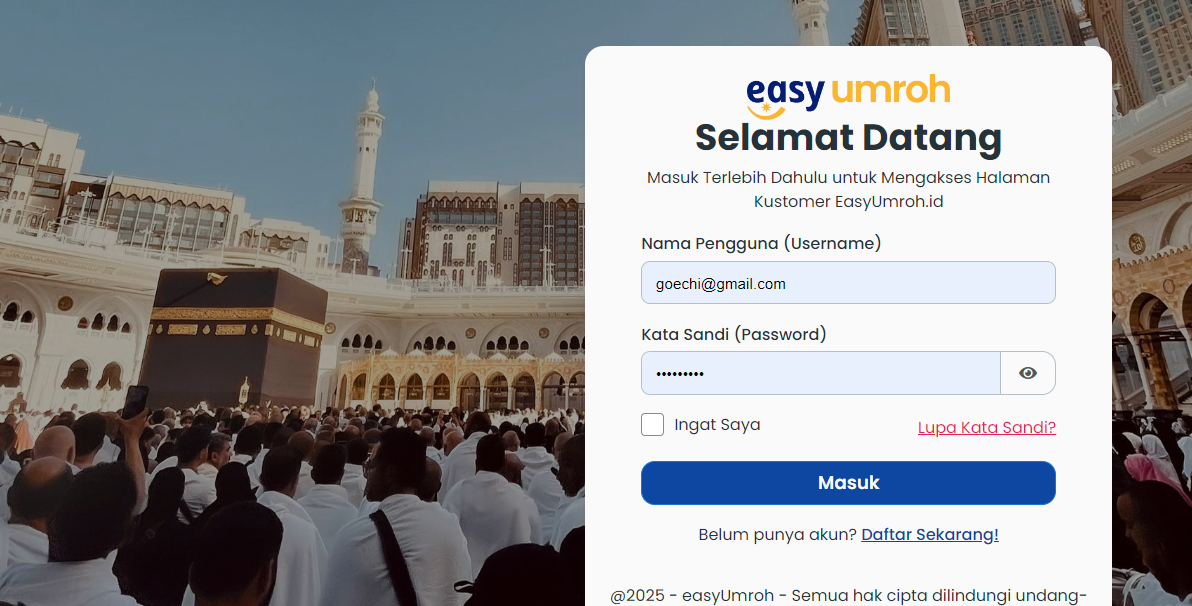Click the Masuk Terlebih Dahulu subtitle text
Viewport: 1192px width, 606px height.
(x=848, y=189)
